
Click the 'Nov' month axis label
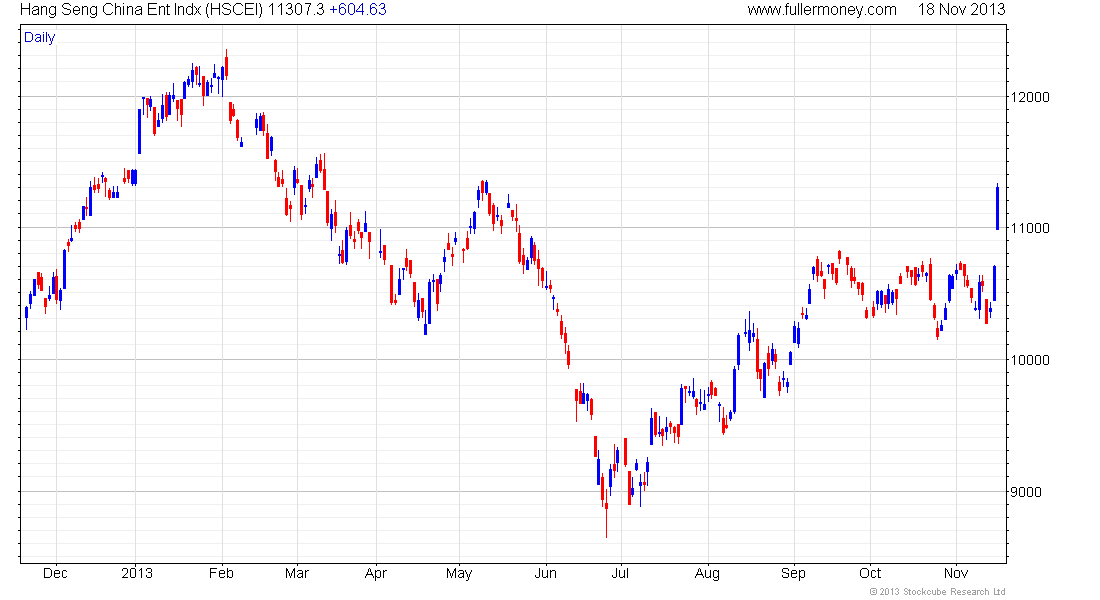pyautogui.click(x=955, y=573)
